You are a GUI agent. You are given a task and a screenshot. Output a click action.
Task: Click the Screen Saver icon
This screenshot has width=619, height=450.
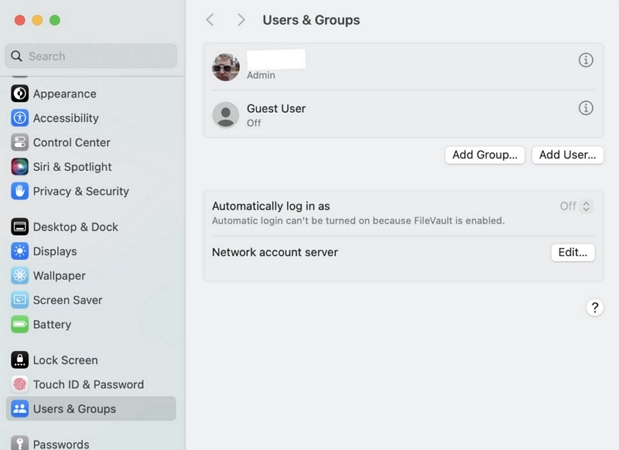(x=20, y=300)
